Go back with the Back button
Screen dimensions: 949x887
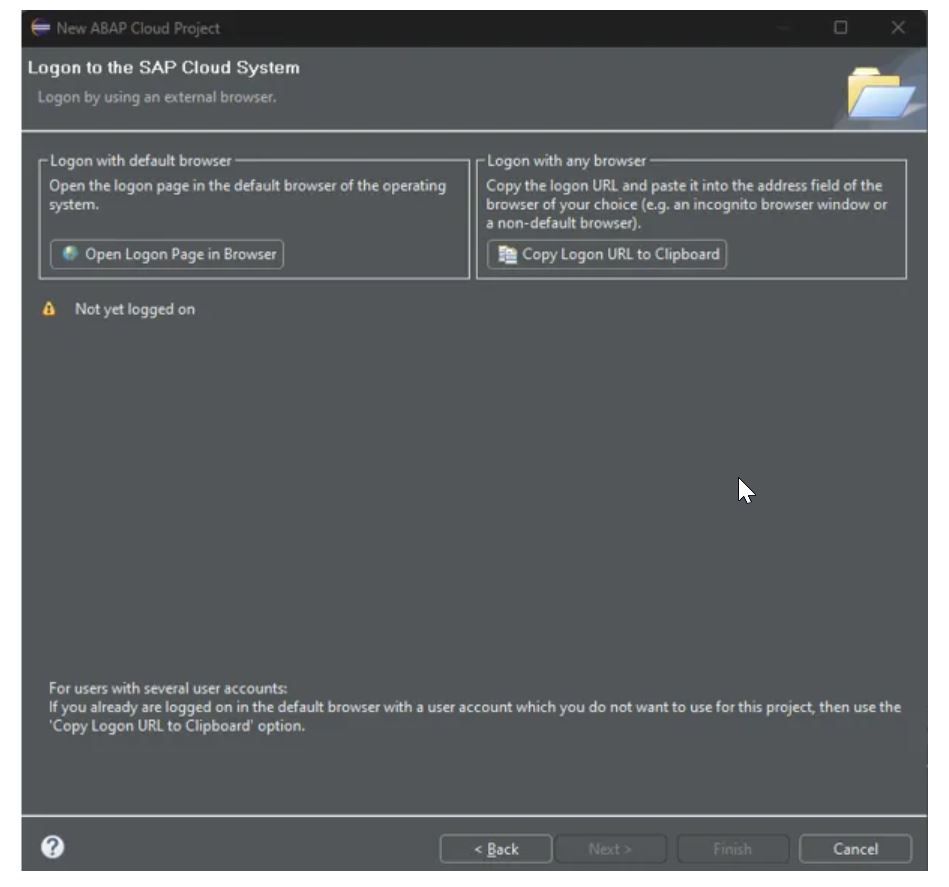click(496, 849)
